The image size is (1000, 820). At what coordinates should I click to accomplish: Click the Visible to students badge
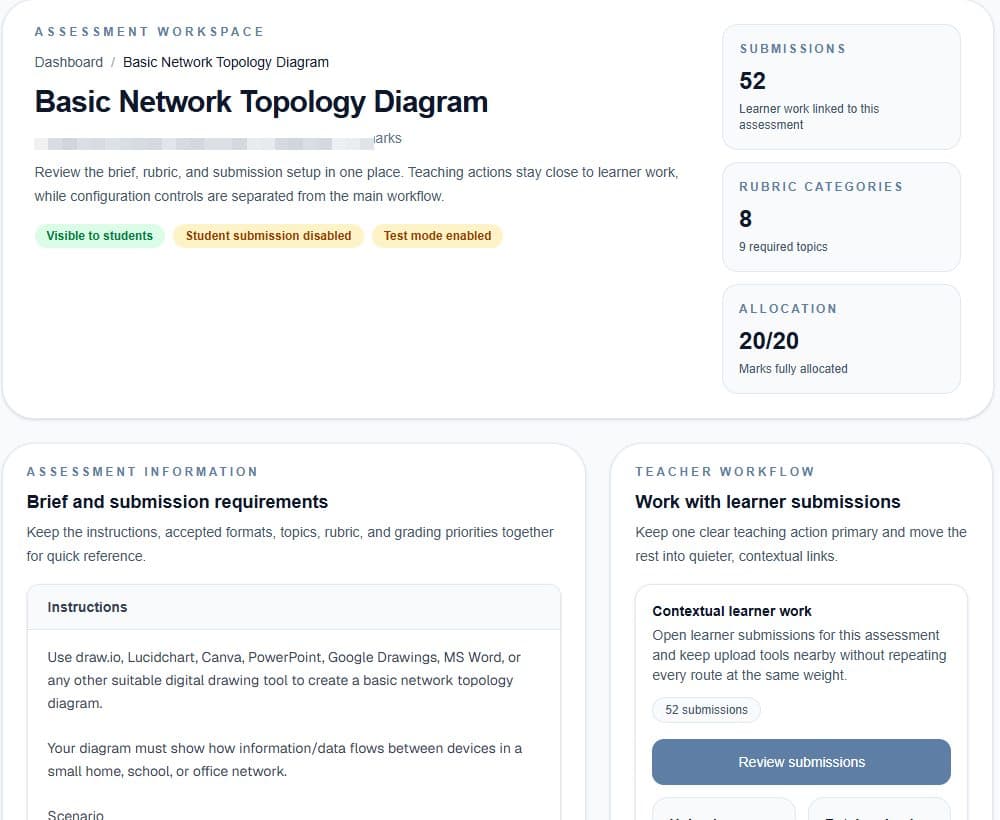point(99,236)
